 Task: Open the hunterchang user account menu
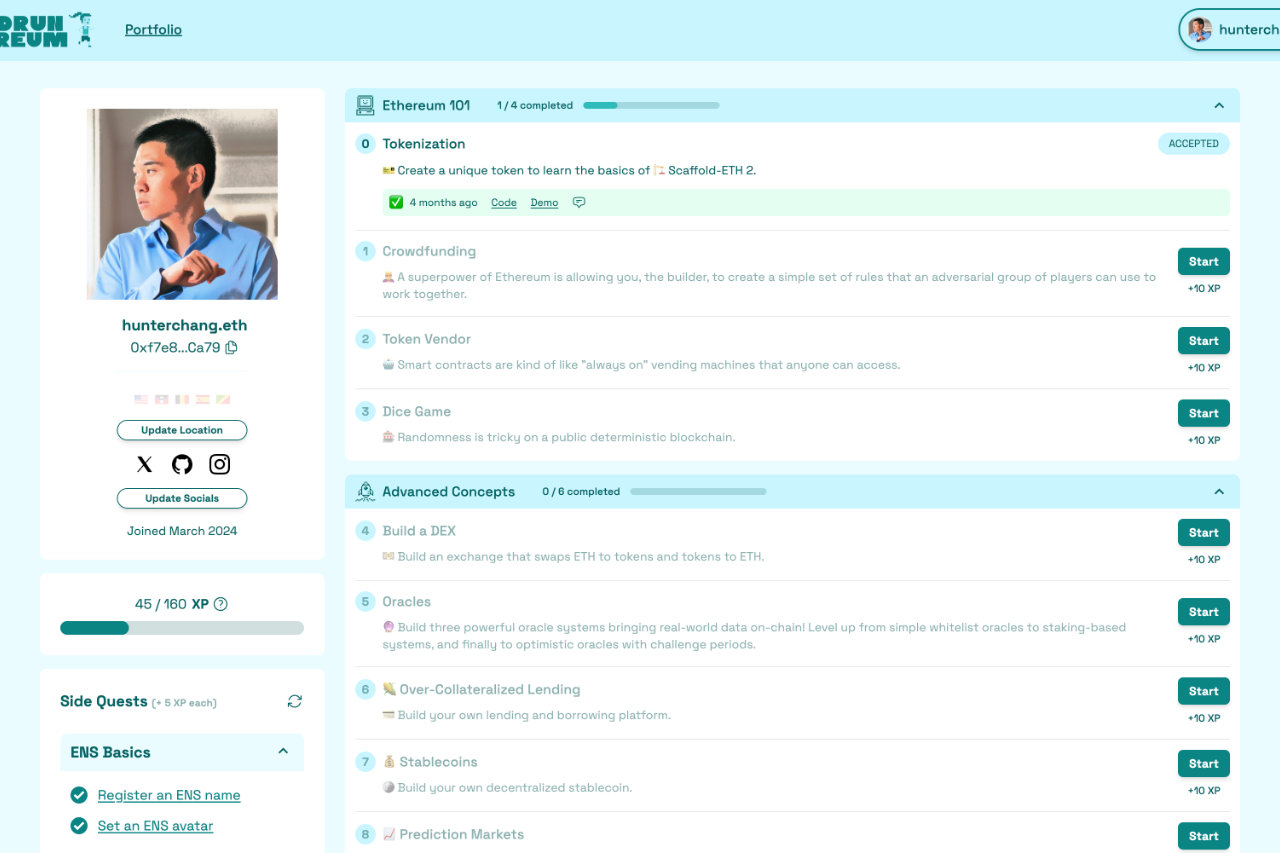(x=1232, y=30)
